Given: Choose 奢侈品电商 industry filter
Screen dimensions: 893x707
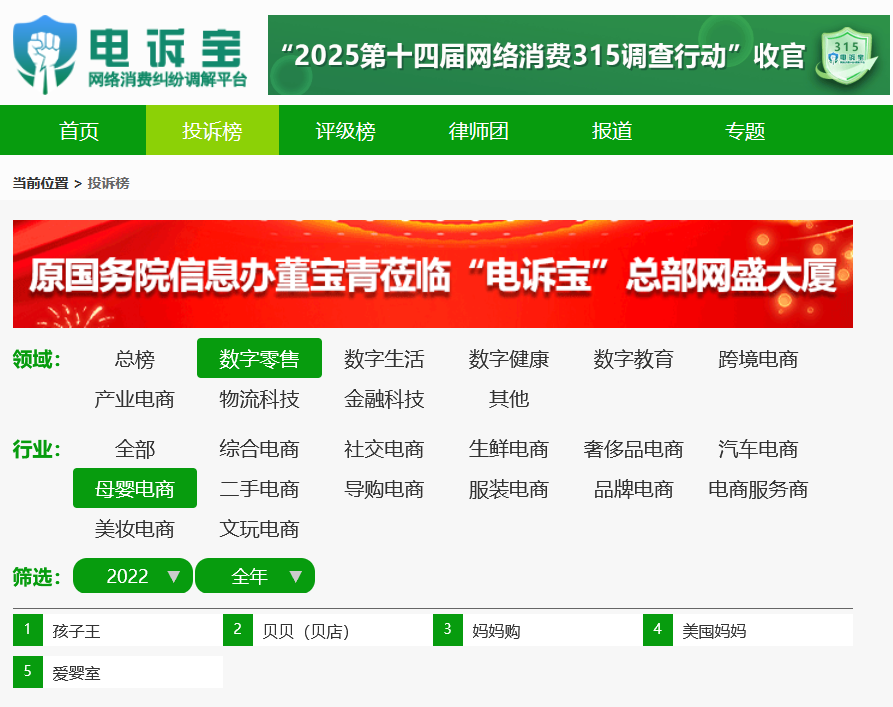Looking at the screenshot, I should pyautogui.click(x=633, y=449).
